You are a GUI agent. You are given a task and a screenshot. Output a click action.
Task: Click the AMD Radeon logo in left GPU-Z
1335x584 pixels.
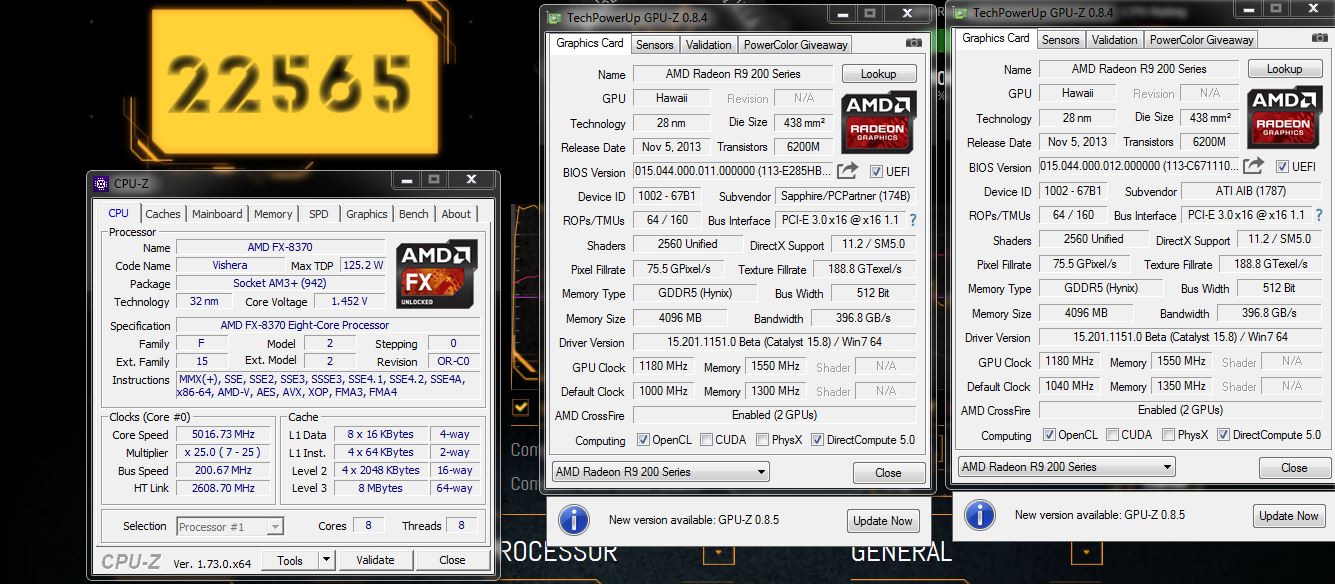coord(879,121)
